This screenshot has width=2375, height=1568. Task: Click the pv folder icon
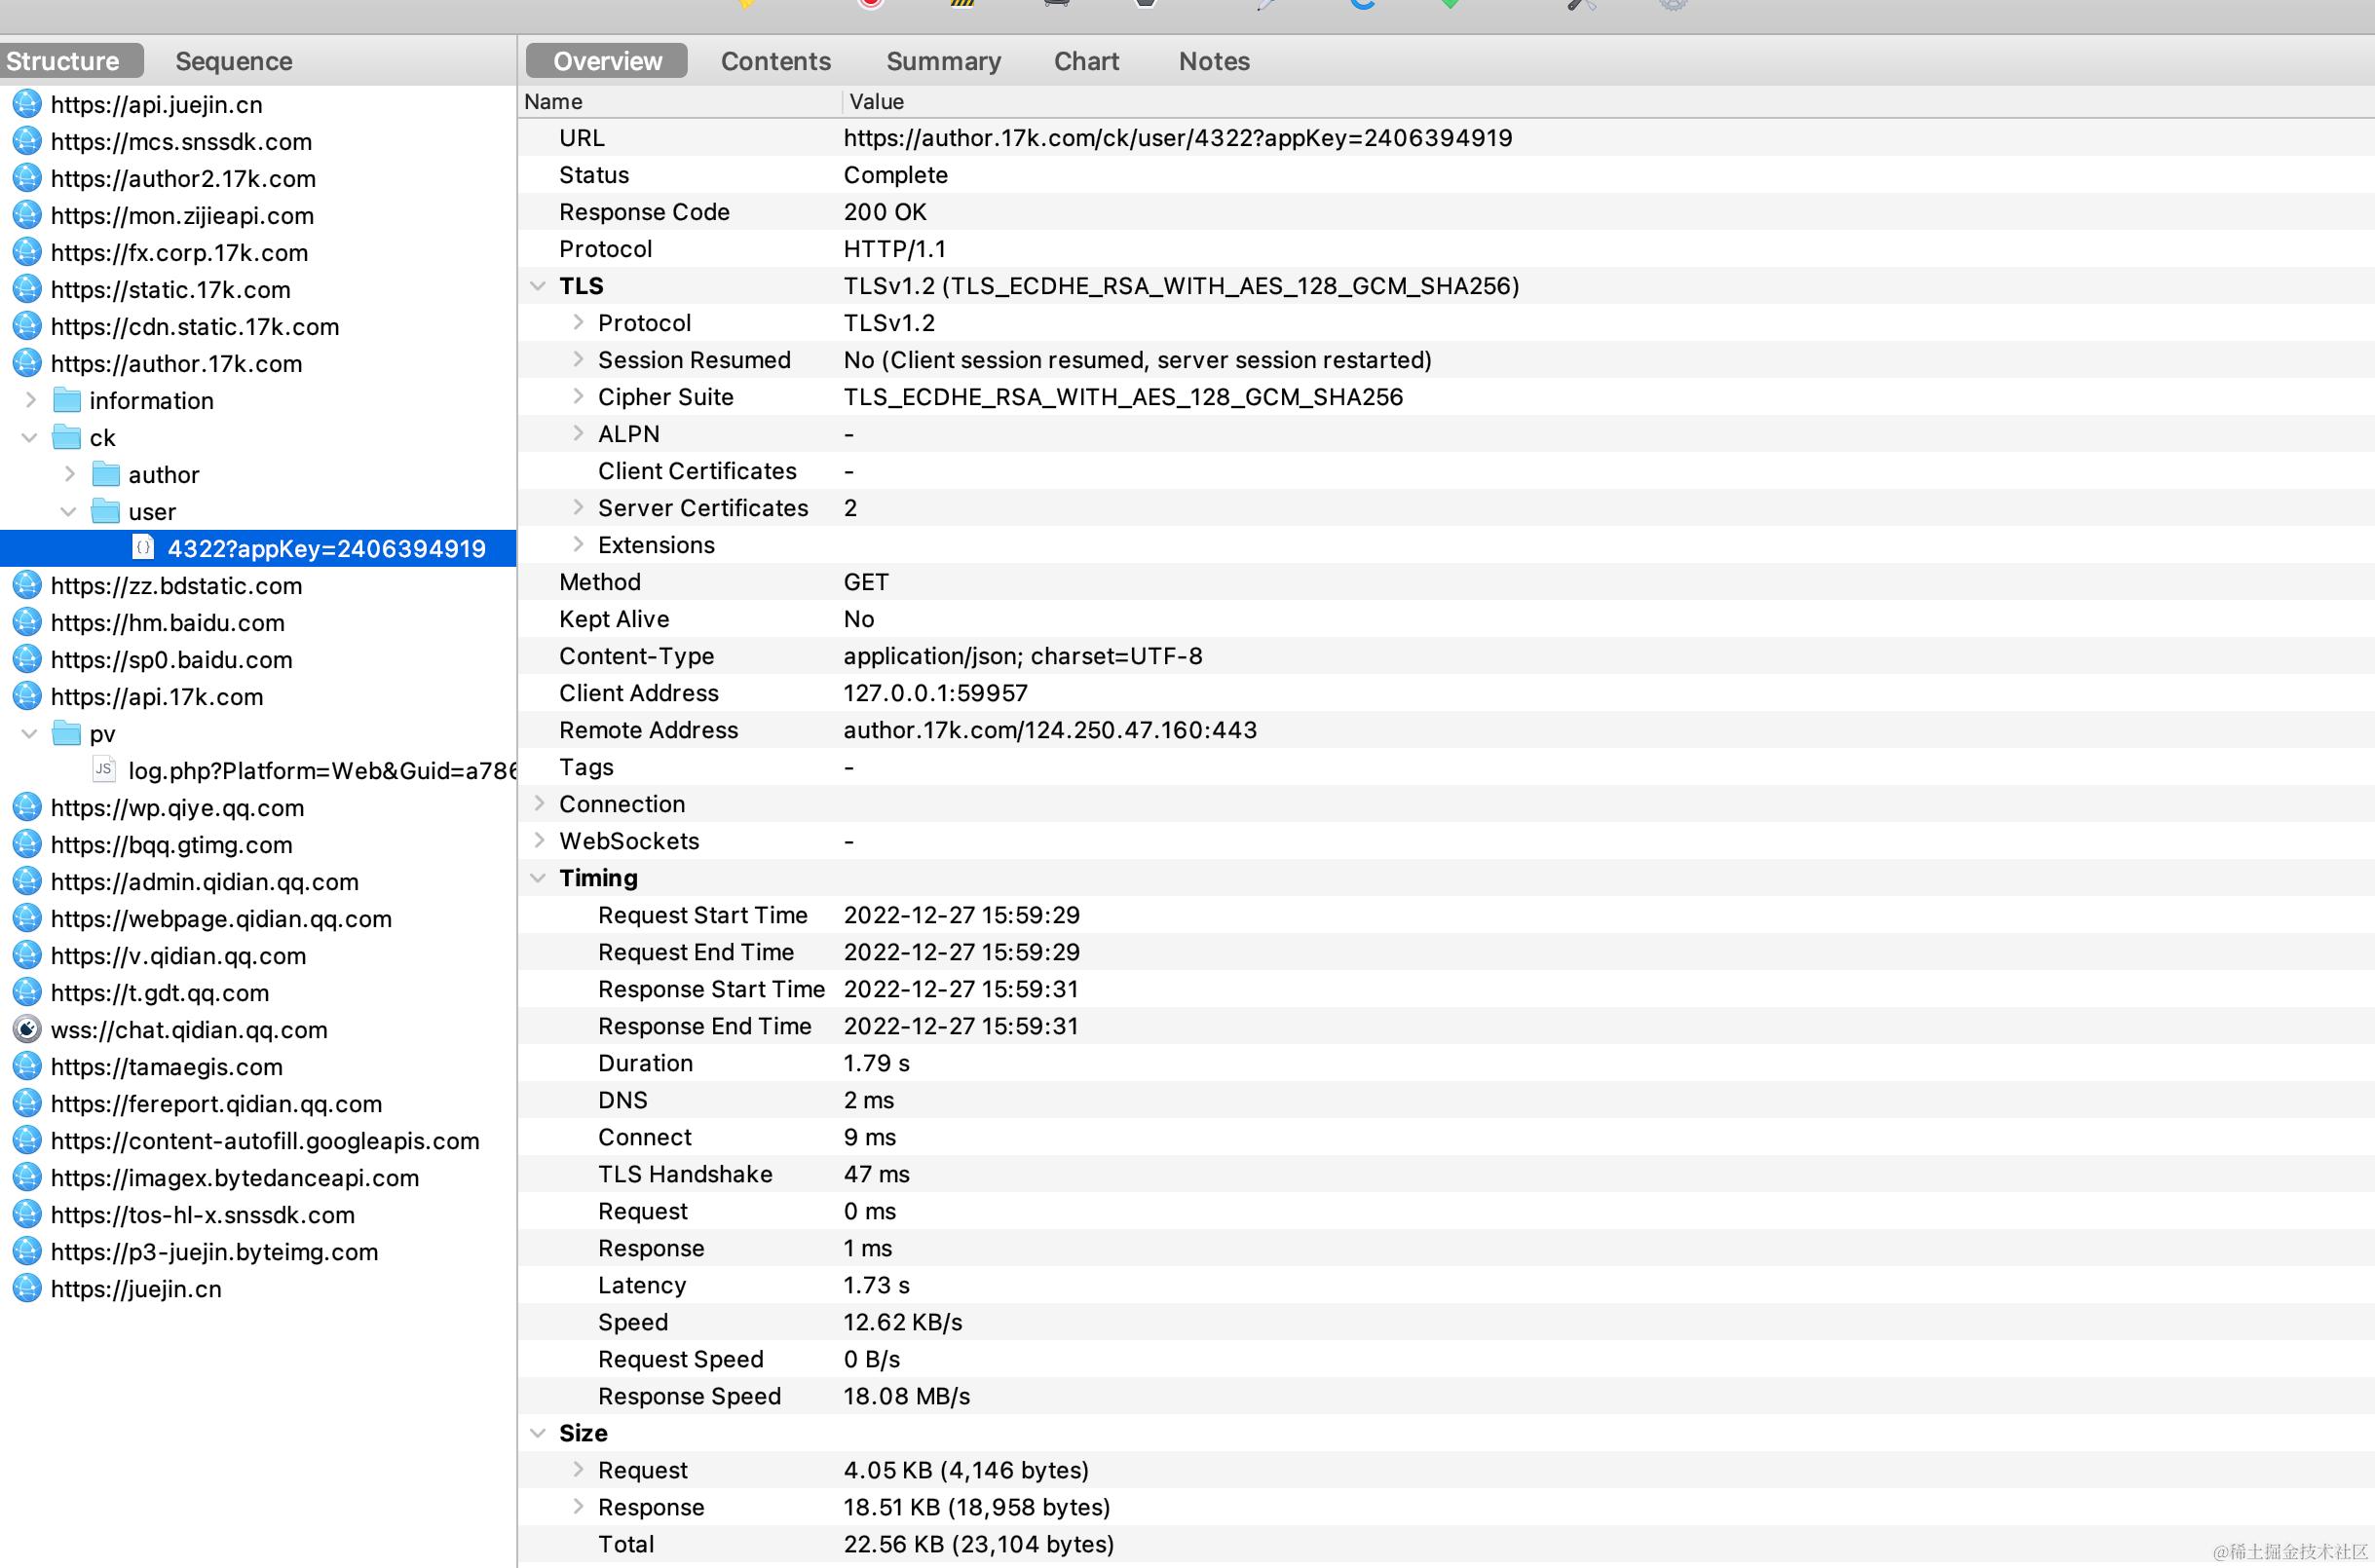tap(67, 733)
